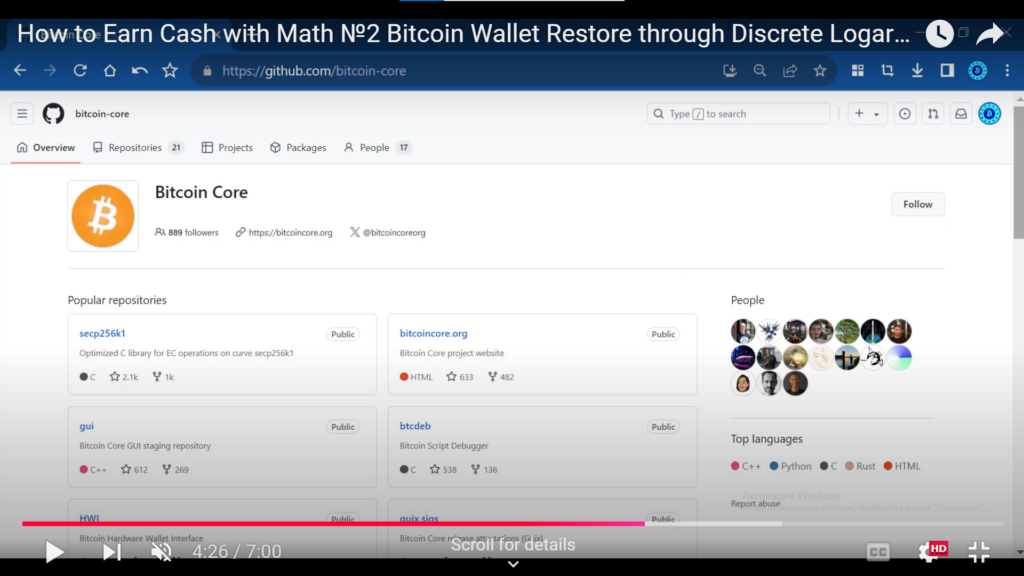
Task: Share the video with arrow icon
Action: 989,34
